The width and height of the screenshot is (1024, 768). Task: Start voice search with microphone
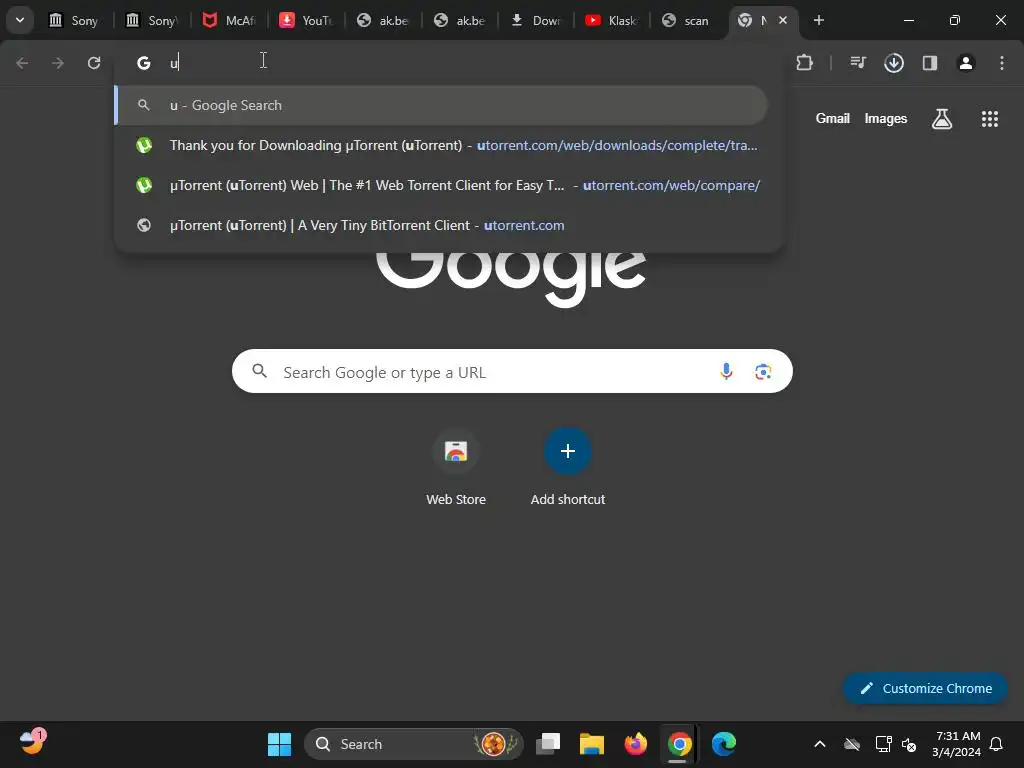[726, 372]
